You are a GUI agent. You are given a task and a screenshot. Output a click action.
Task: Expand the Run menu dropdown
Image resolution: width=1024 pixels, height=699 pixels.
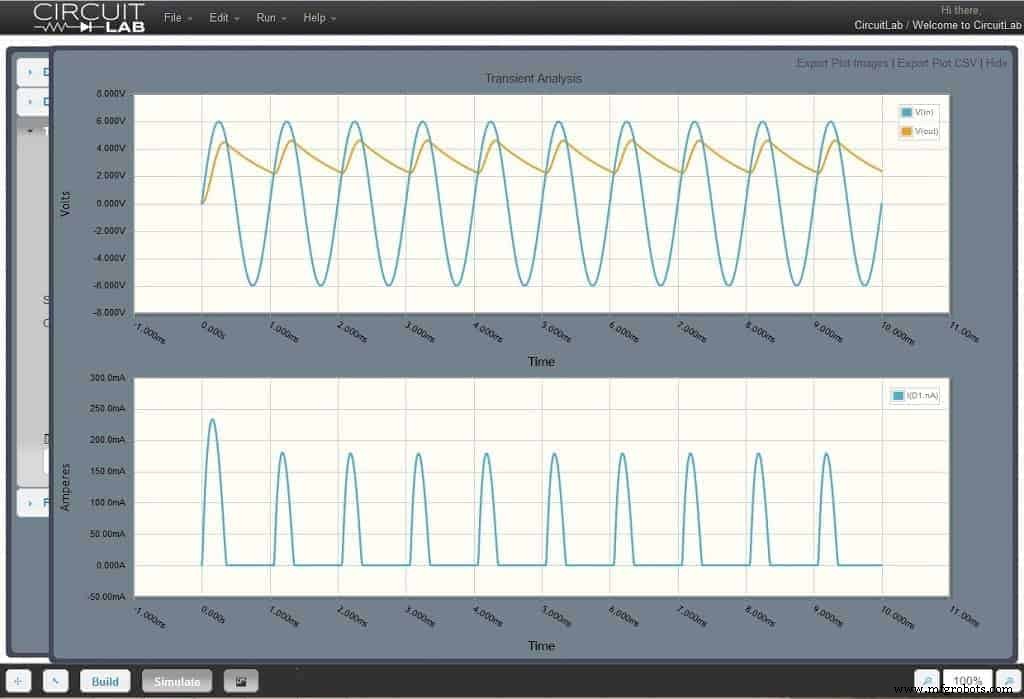(x=265, y=17)
